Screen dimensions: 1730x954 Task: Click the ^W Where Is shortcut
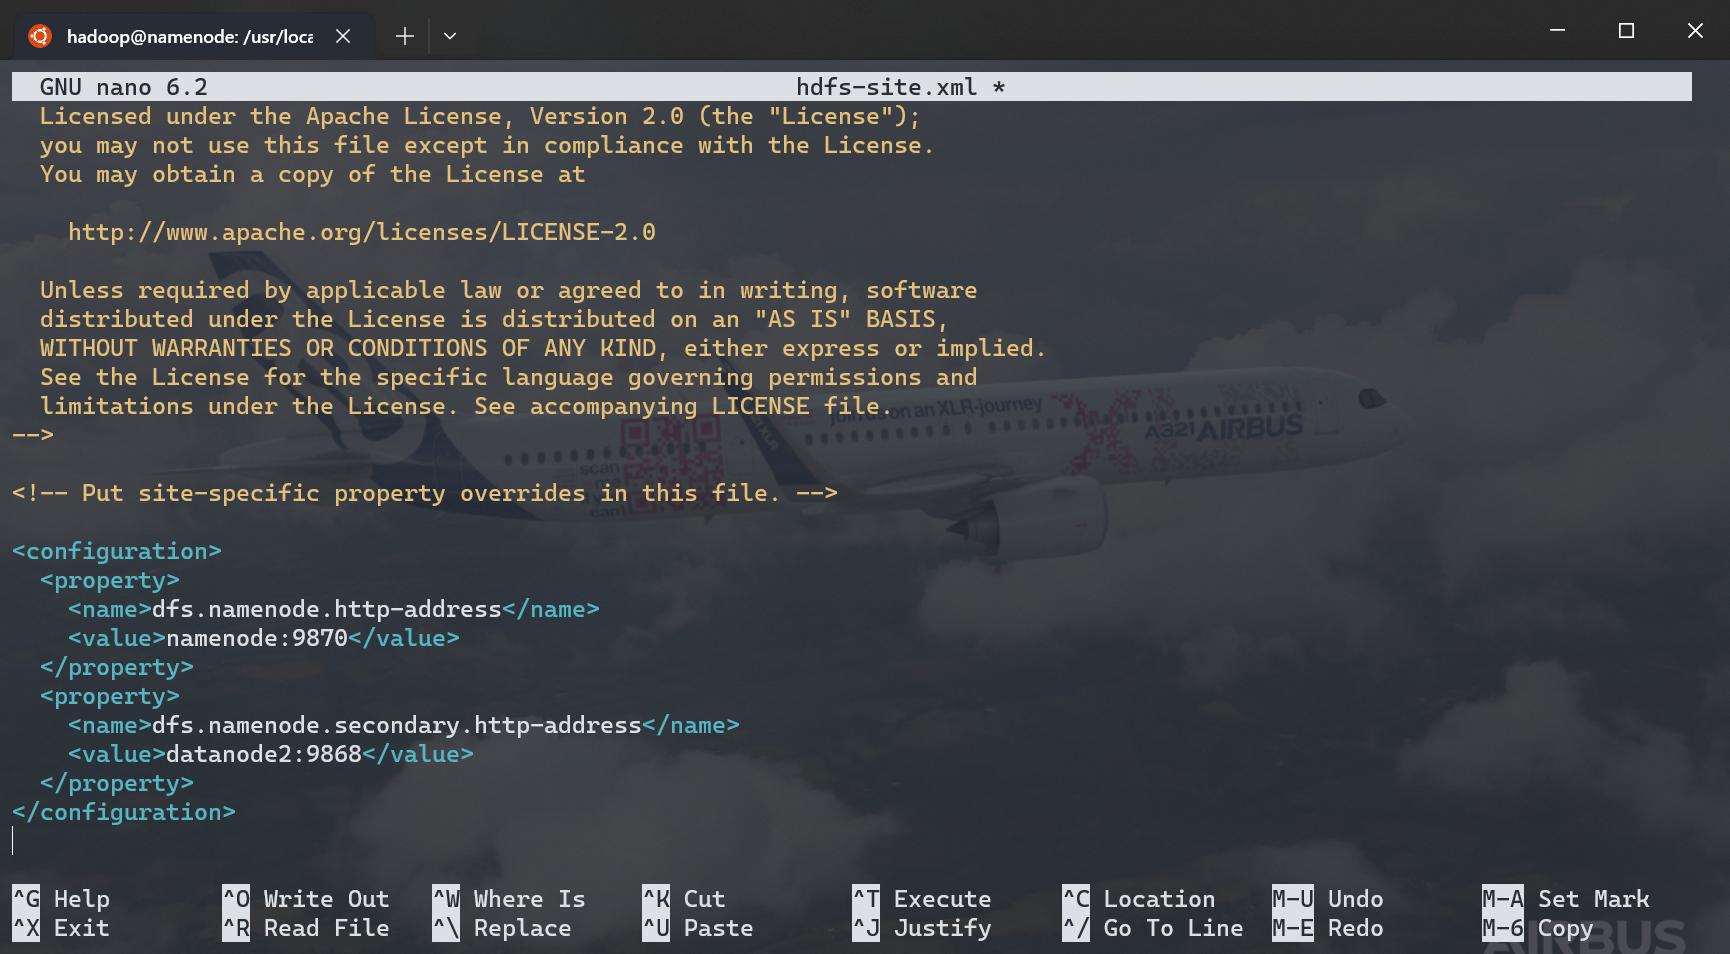pyautogui.click(x=509, y=899)
